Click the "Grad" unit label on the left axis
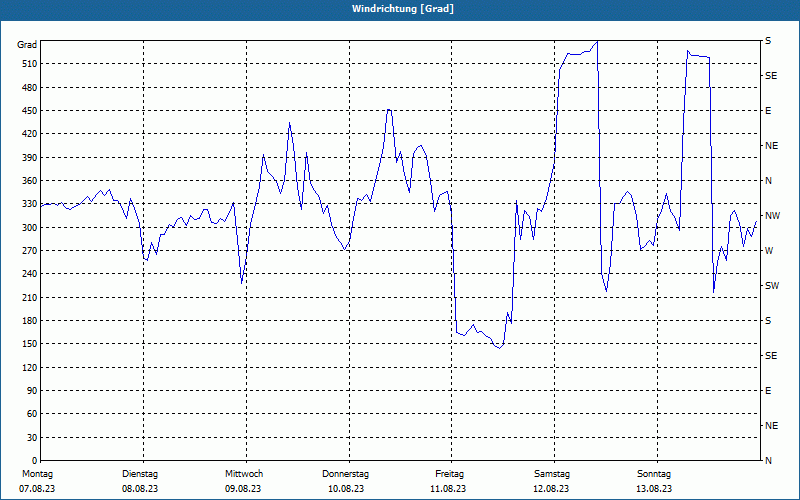 pyautogui.click(x=27, y=45)
